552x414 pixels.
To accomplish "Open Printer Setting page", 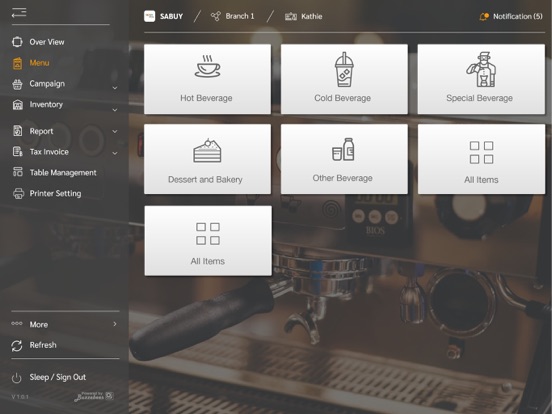I will coord(55,194).
